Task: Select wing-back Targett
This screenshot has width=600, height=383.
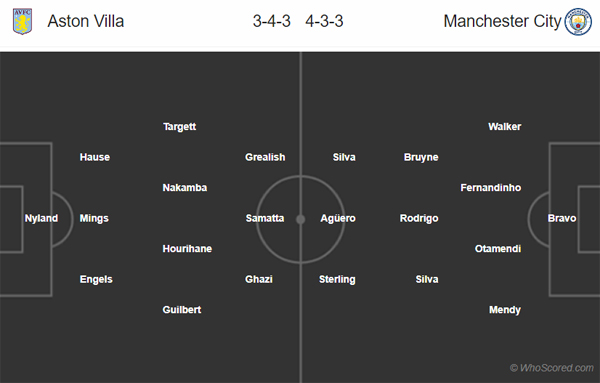Action: click(x=179, y=127)
